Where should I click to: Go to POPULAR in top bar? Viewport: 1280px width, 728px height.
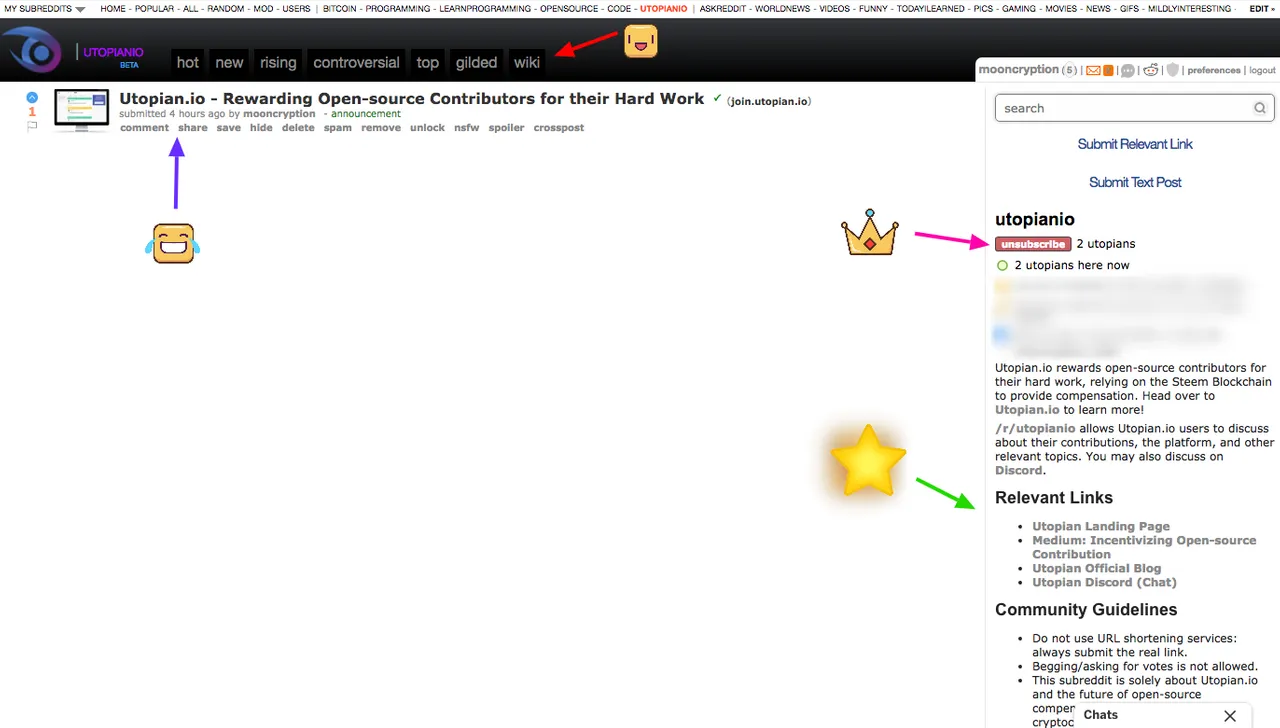(155, 8)
